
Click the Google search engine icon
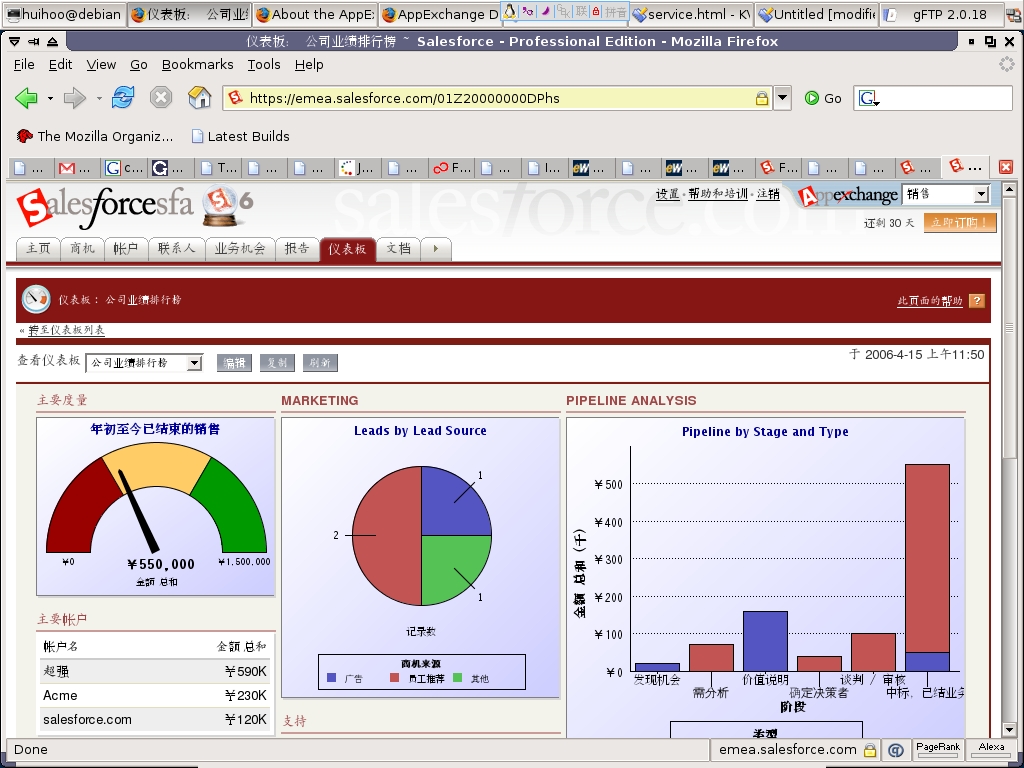[x=869, y=98]
